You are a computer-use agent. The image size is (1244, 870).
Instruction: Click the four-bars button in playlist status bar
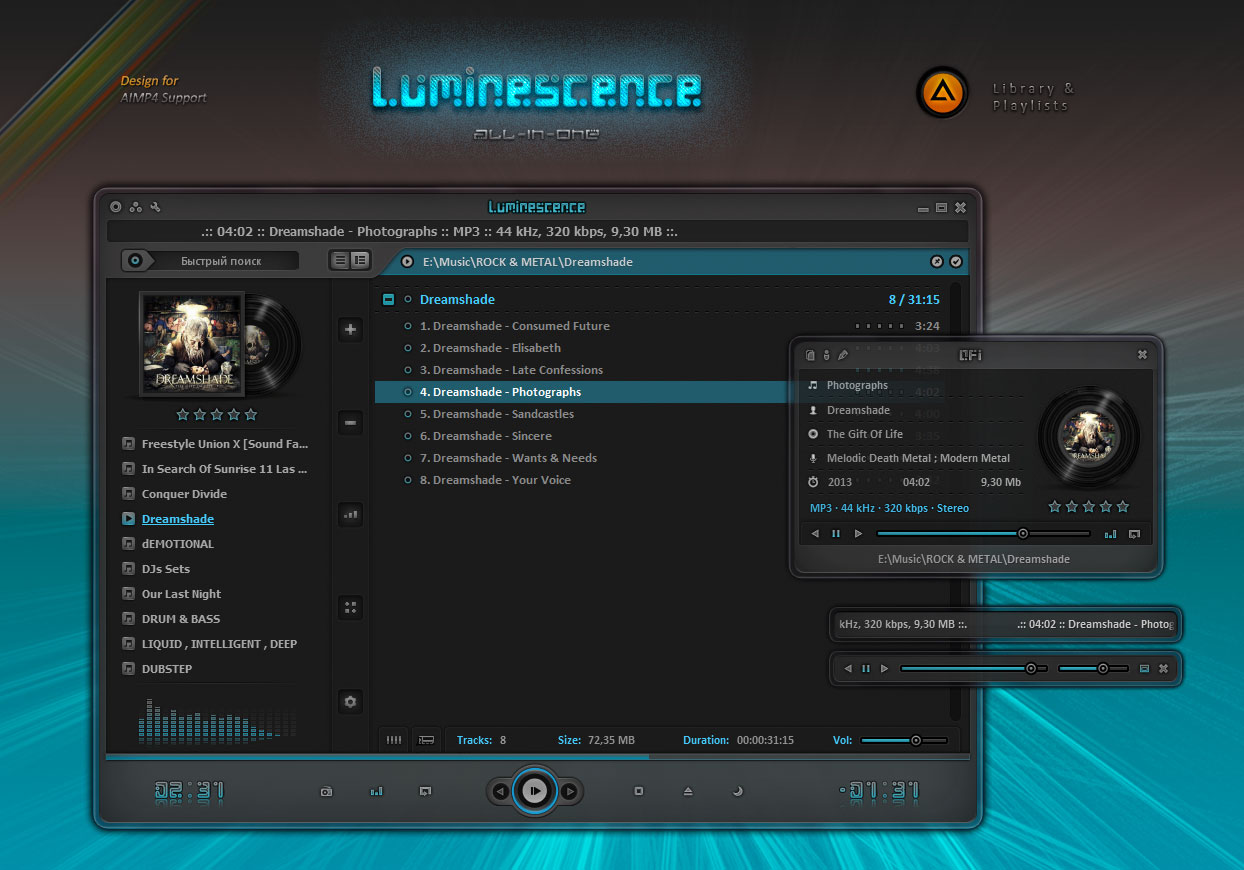[x=394, y=740]
